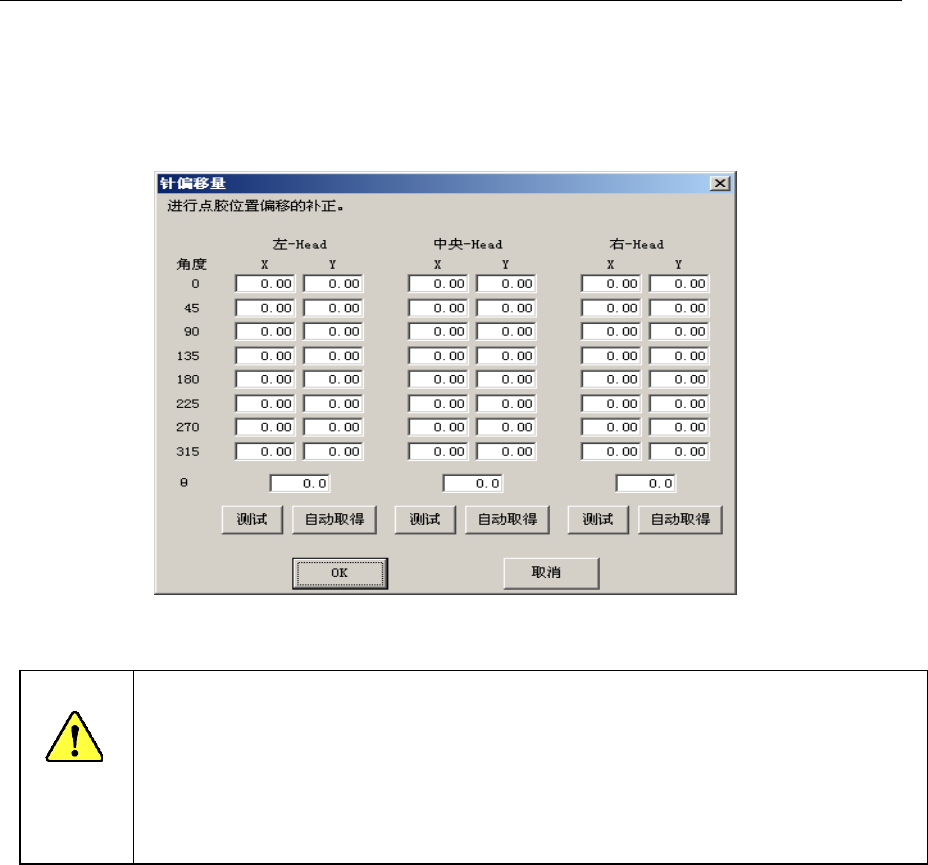The image size is (928, 865).
Task: Select 右-Head Y field at angle 225
Action: click(x=679, y=404)
